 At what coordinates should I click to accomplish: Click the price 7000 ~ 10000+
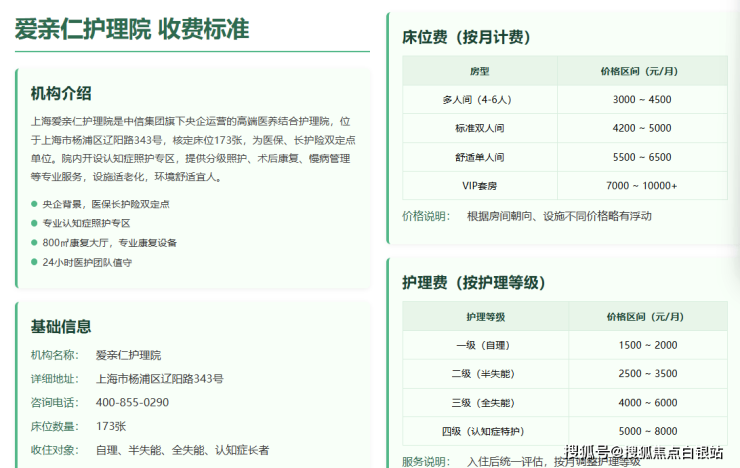point(642,186)
